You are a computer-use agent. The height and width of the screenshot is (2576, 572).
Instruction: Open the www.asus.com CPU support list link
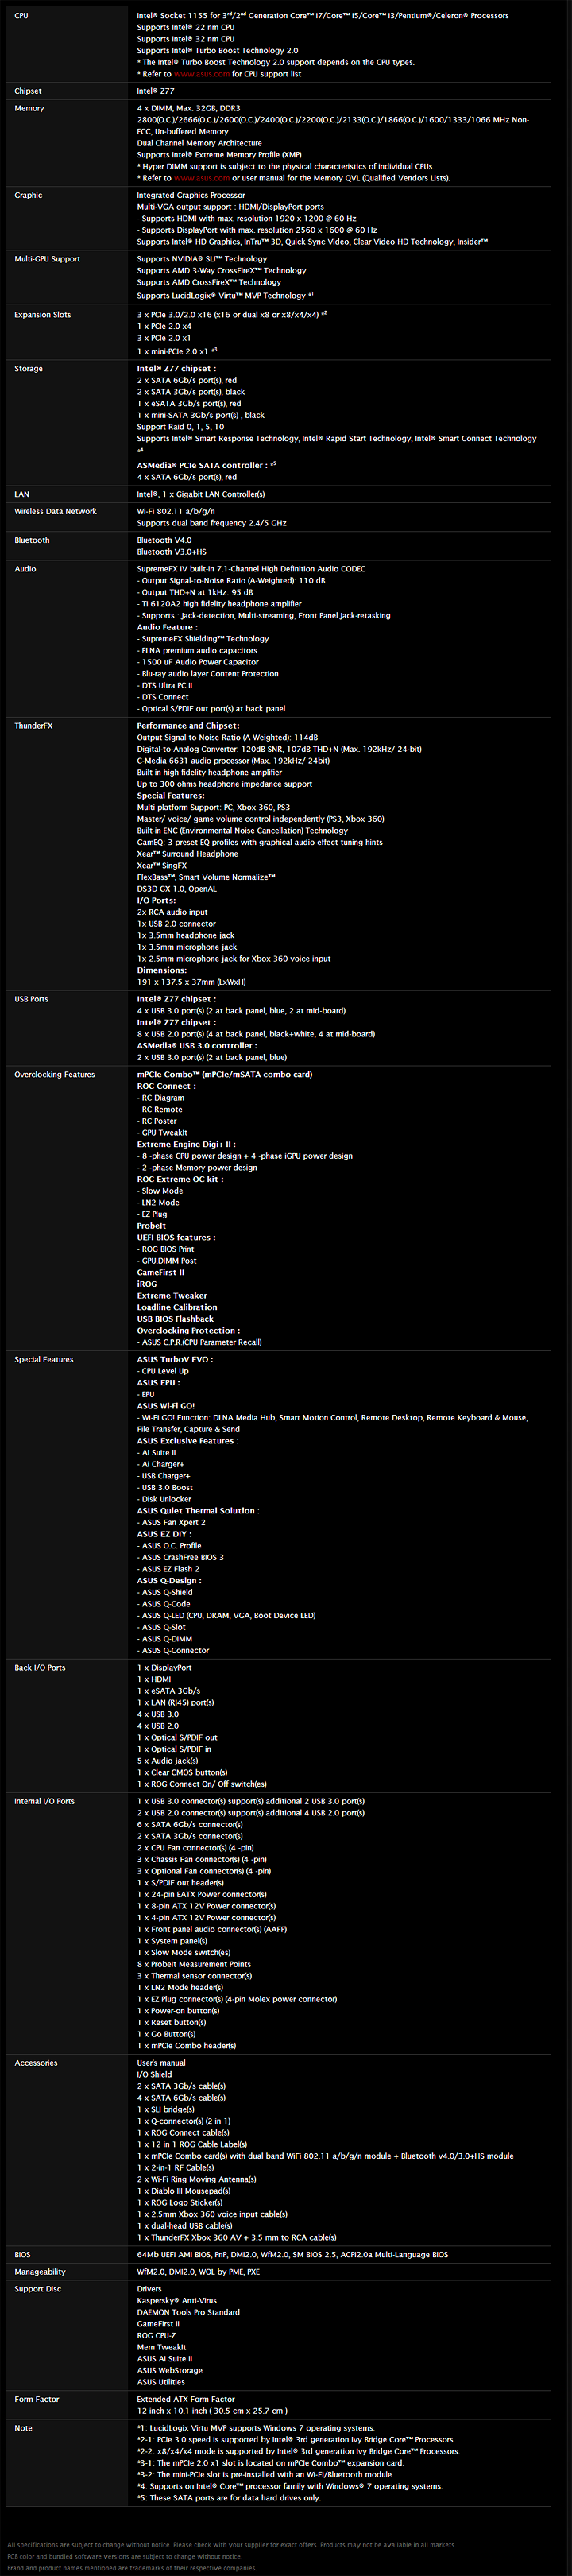click(x=201, y=74)
